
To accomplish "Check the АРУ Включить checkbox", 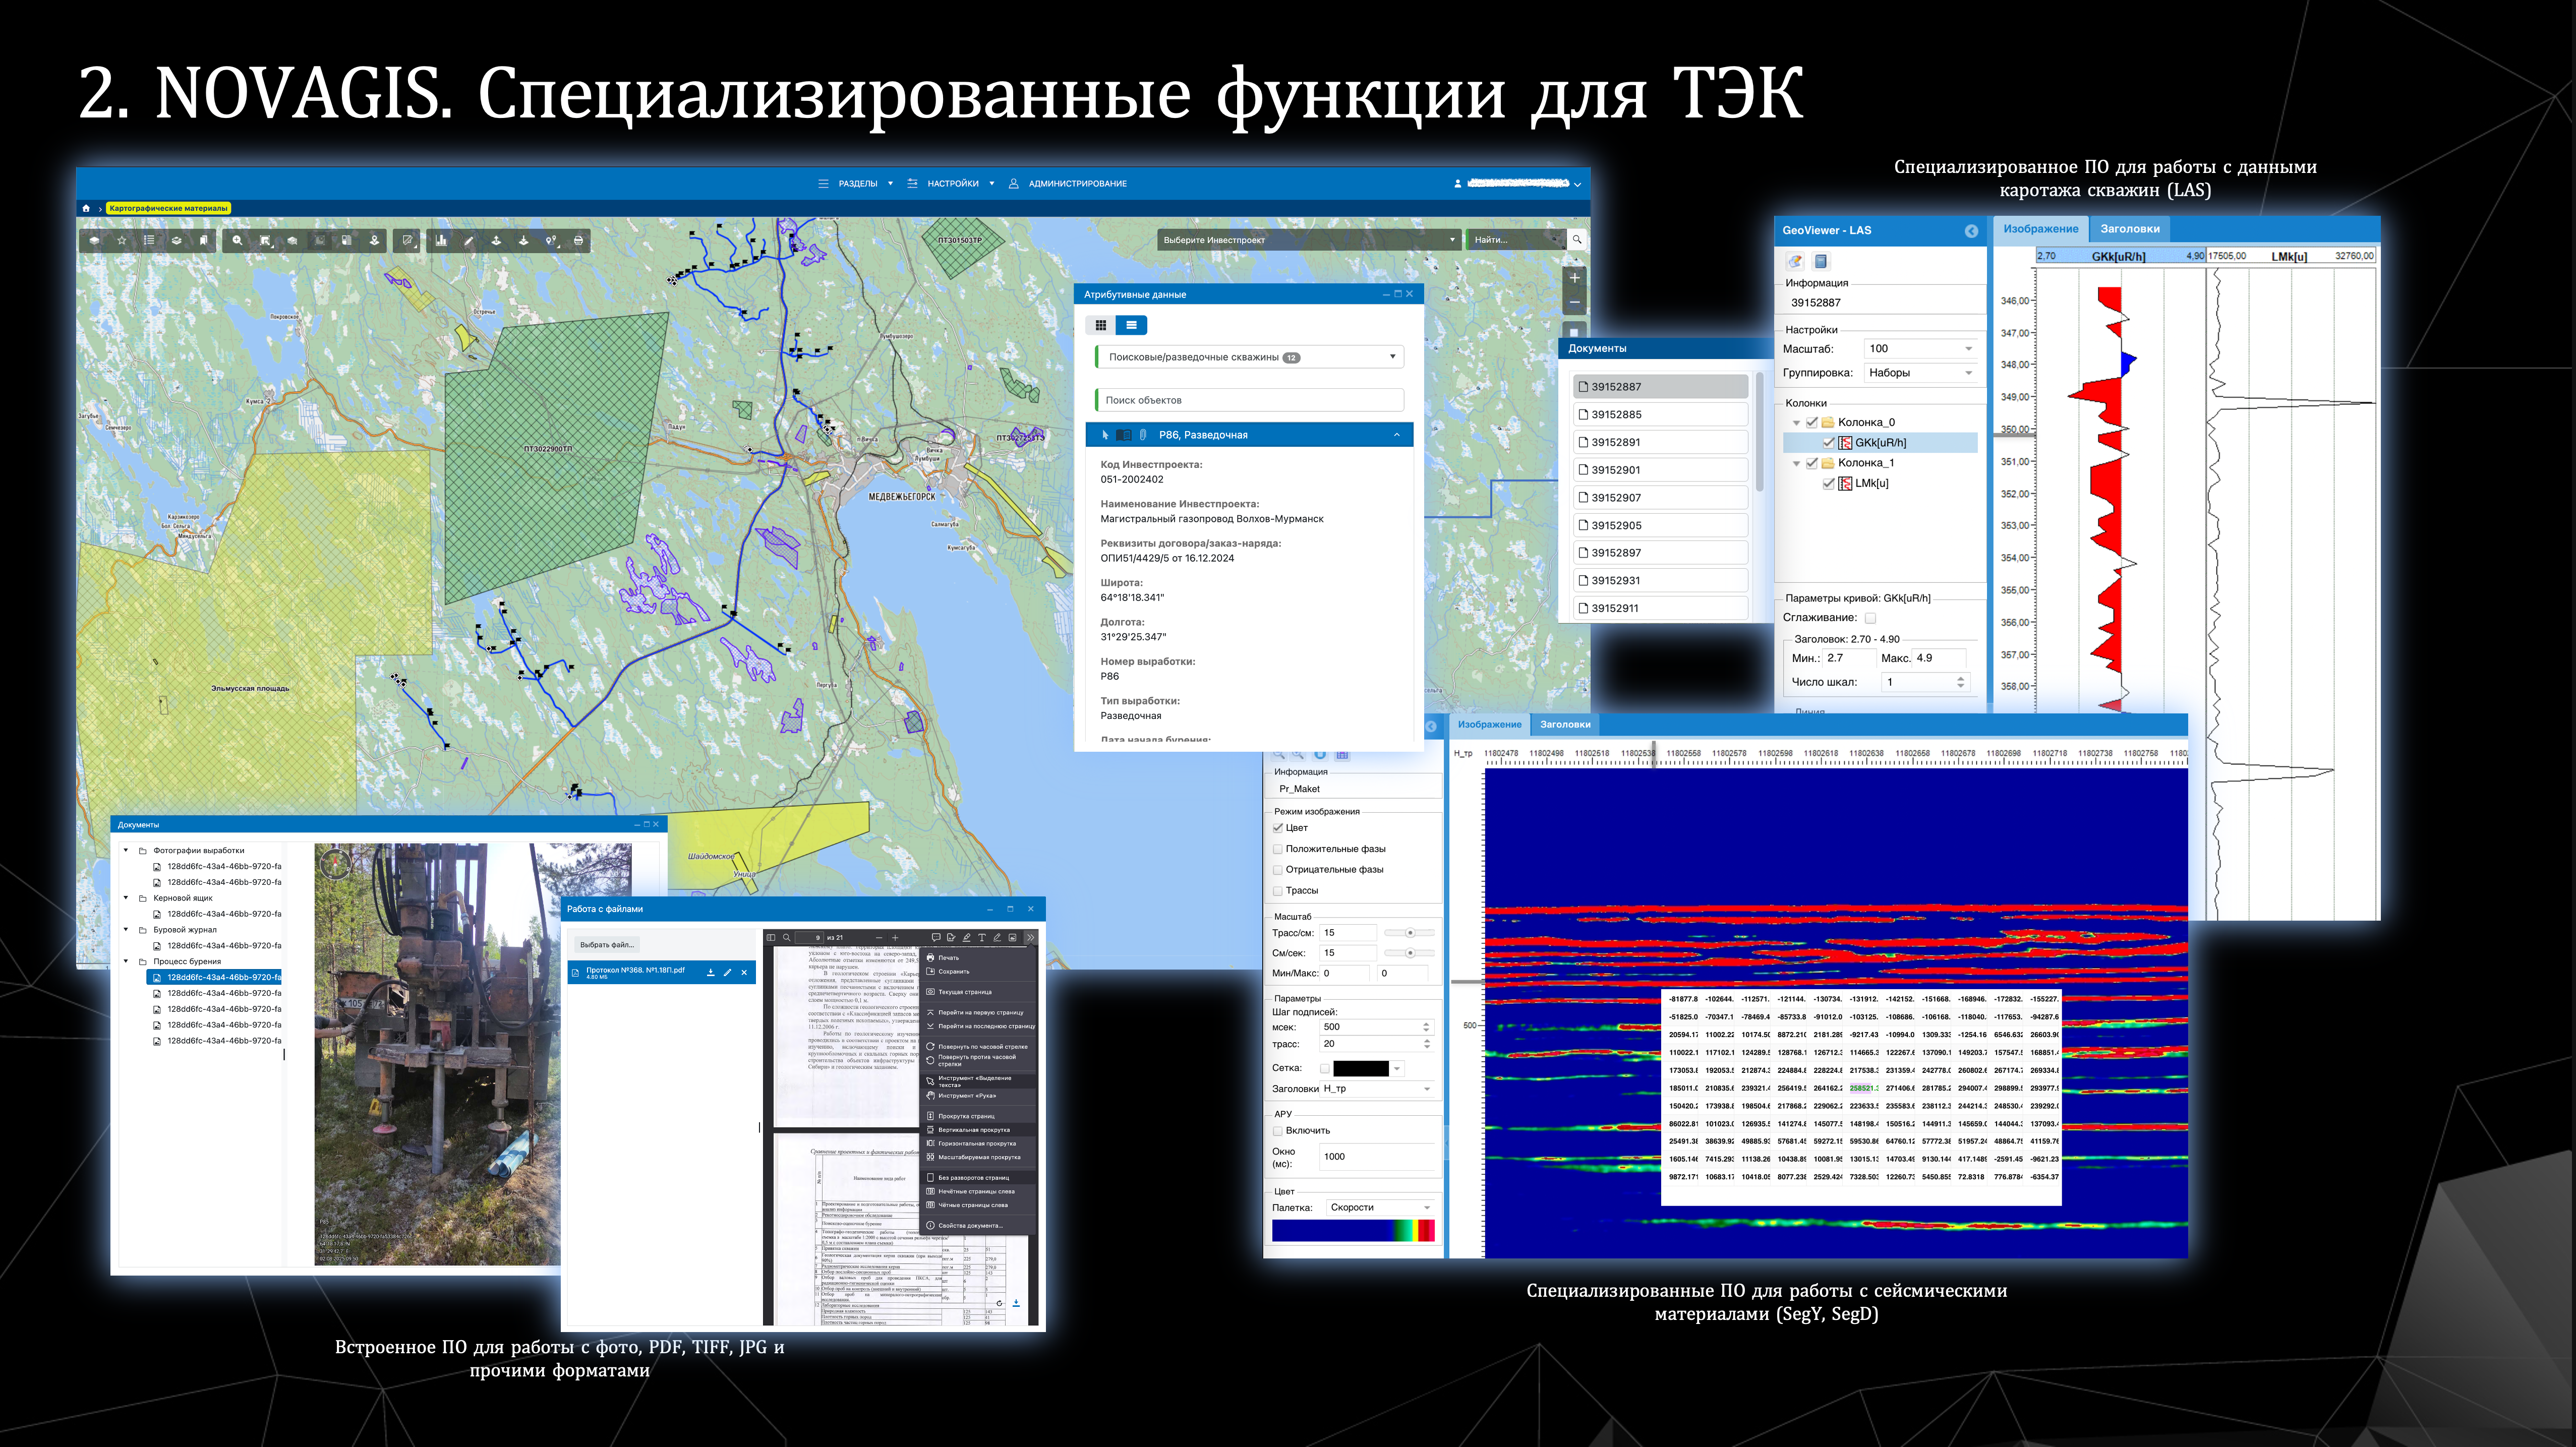I will click(1278, 1131).
